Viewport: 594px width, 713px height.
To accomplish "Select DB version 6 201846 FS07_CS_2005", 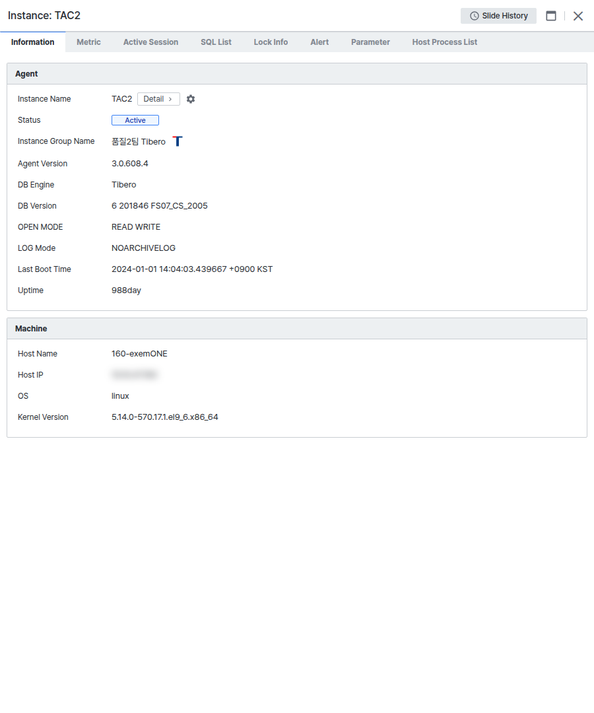I will tap(159, 206).
